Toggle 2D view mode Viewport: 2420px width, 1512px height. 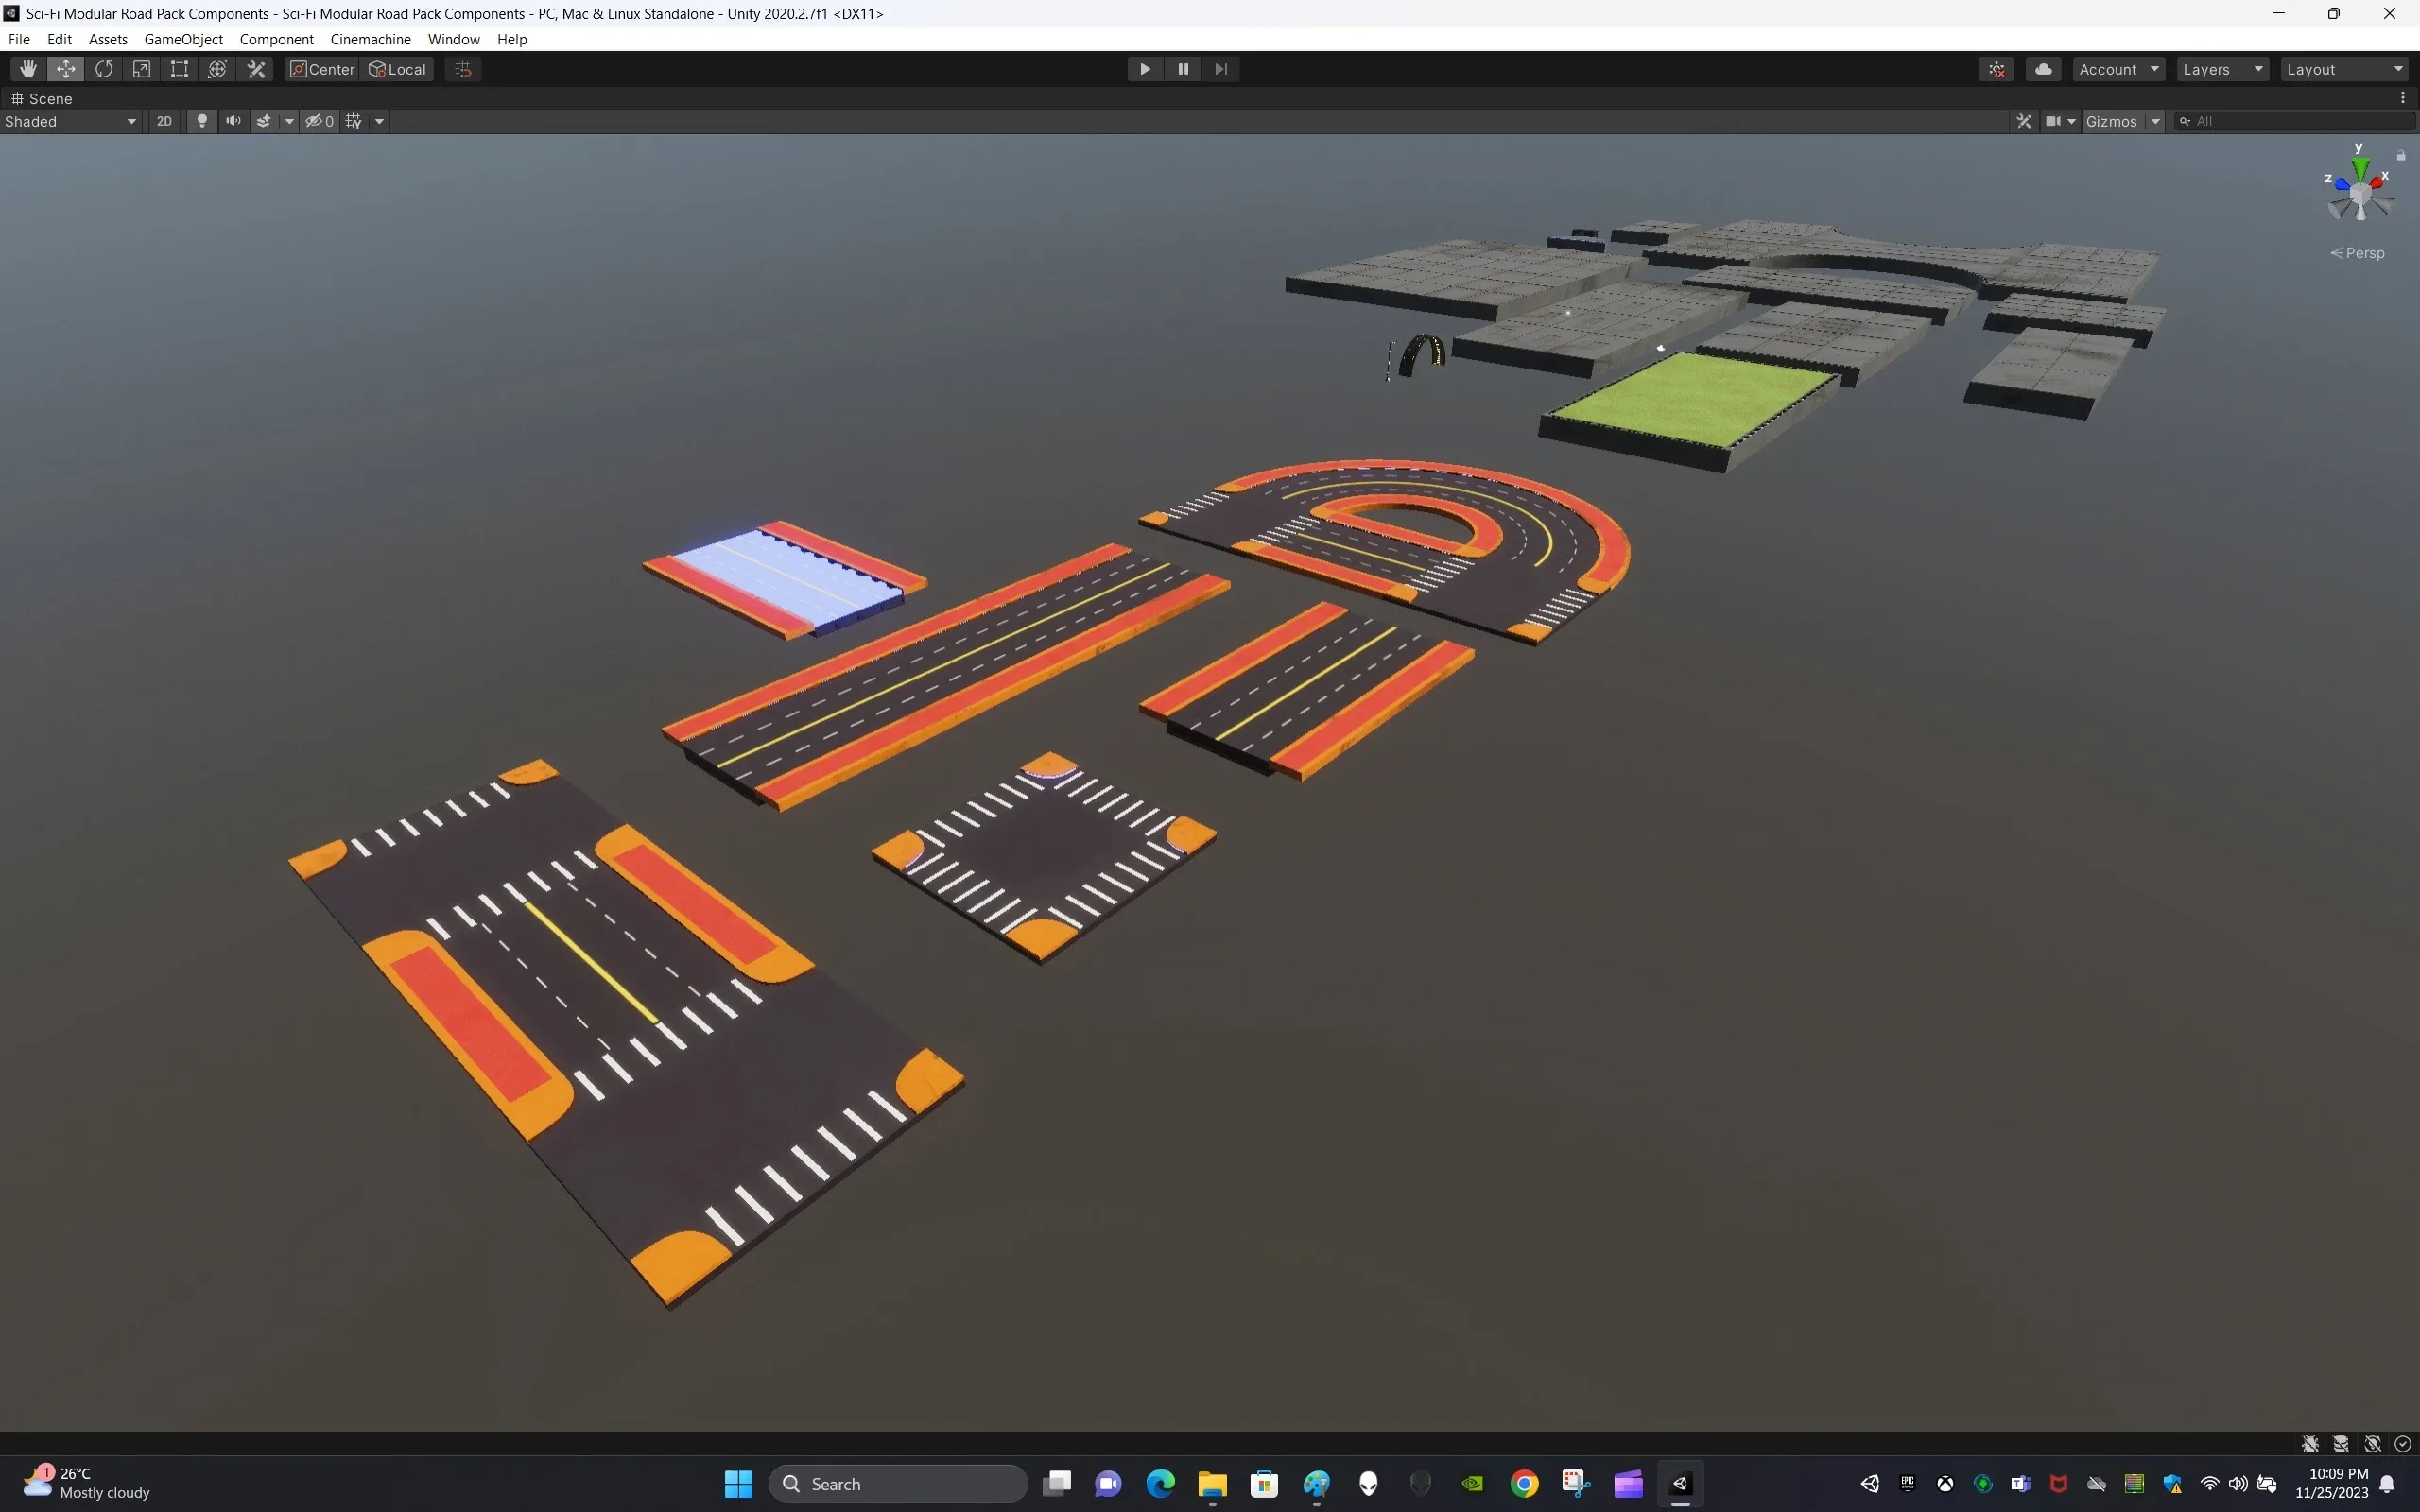pos(164,121)
